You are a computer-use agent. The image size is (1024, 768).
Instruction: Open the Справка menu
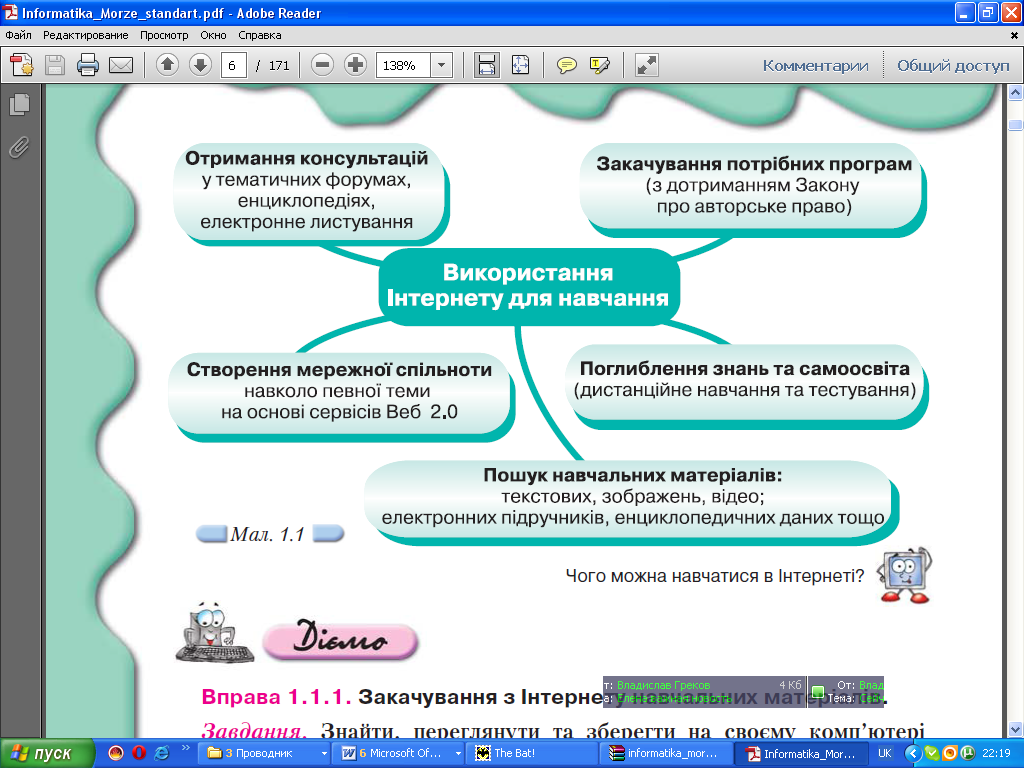point(259,35)
